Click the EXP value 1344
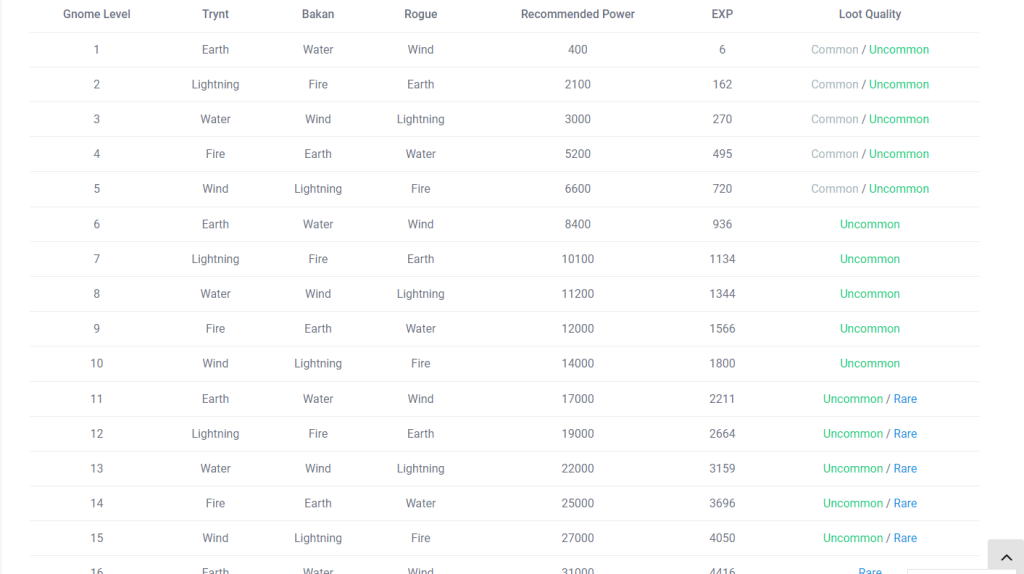The width and height of the screenshot is (1024, 574). [722, 294]
